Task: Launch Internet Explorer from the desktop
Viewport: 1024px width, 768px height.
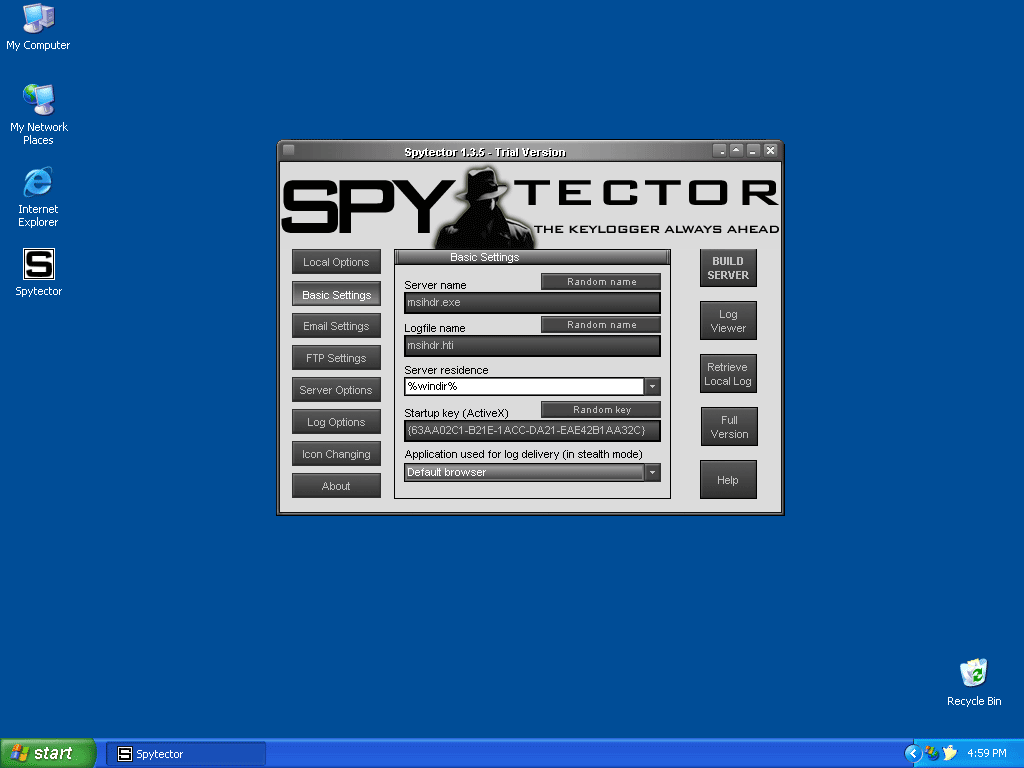Action: tap(38, 183)
